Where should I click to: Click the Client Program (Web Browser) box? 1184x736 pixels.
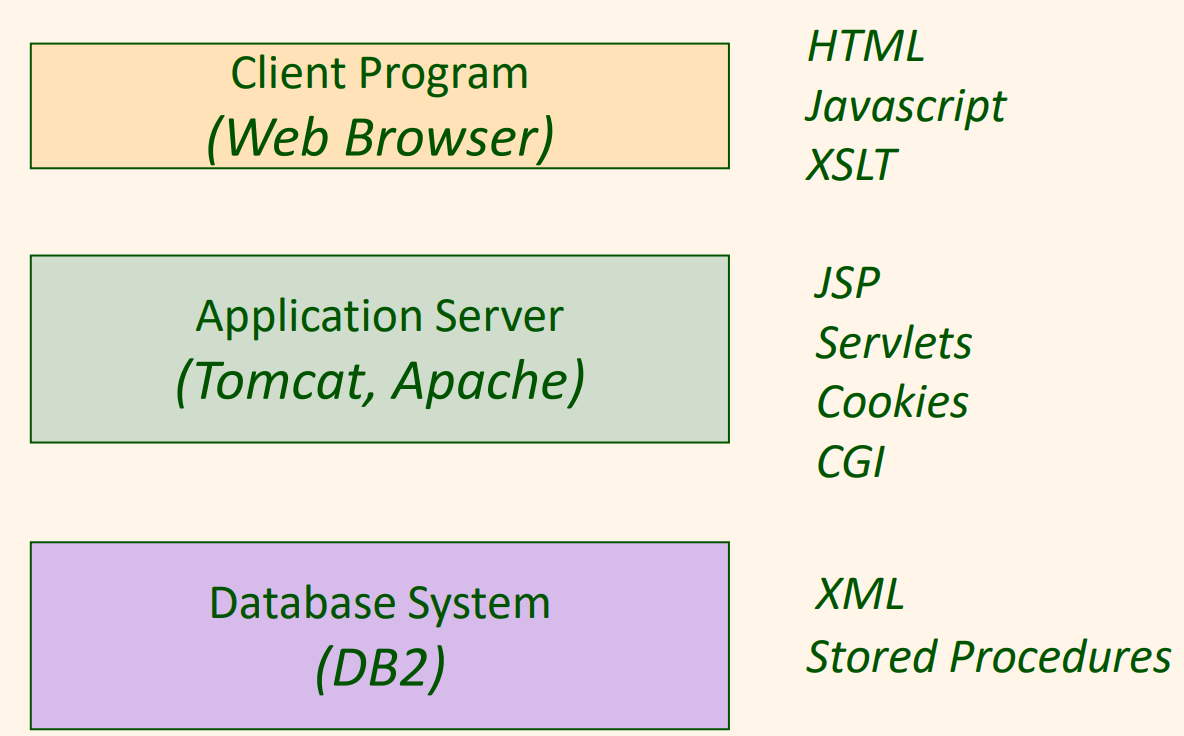pos(380,106)
